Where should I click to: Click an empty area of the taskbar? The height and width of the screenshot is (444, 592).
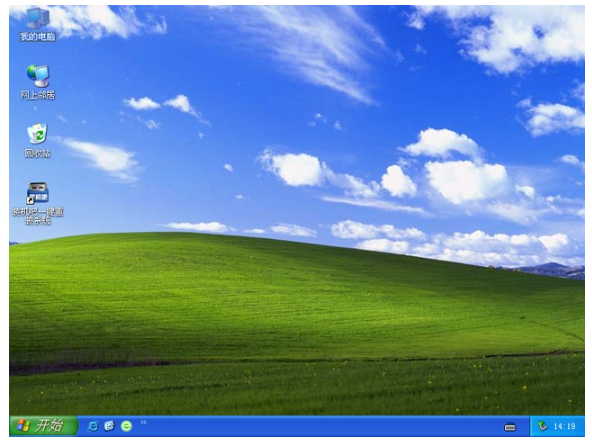point(321,427)
